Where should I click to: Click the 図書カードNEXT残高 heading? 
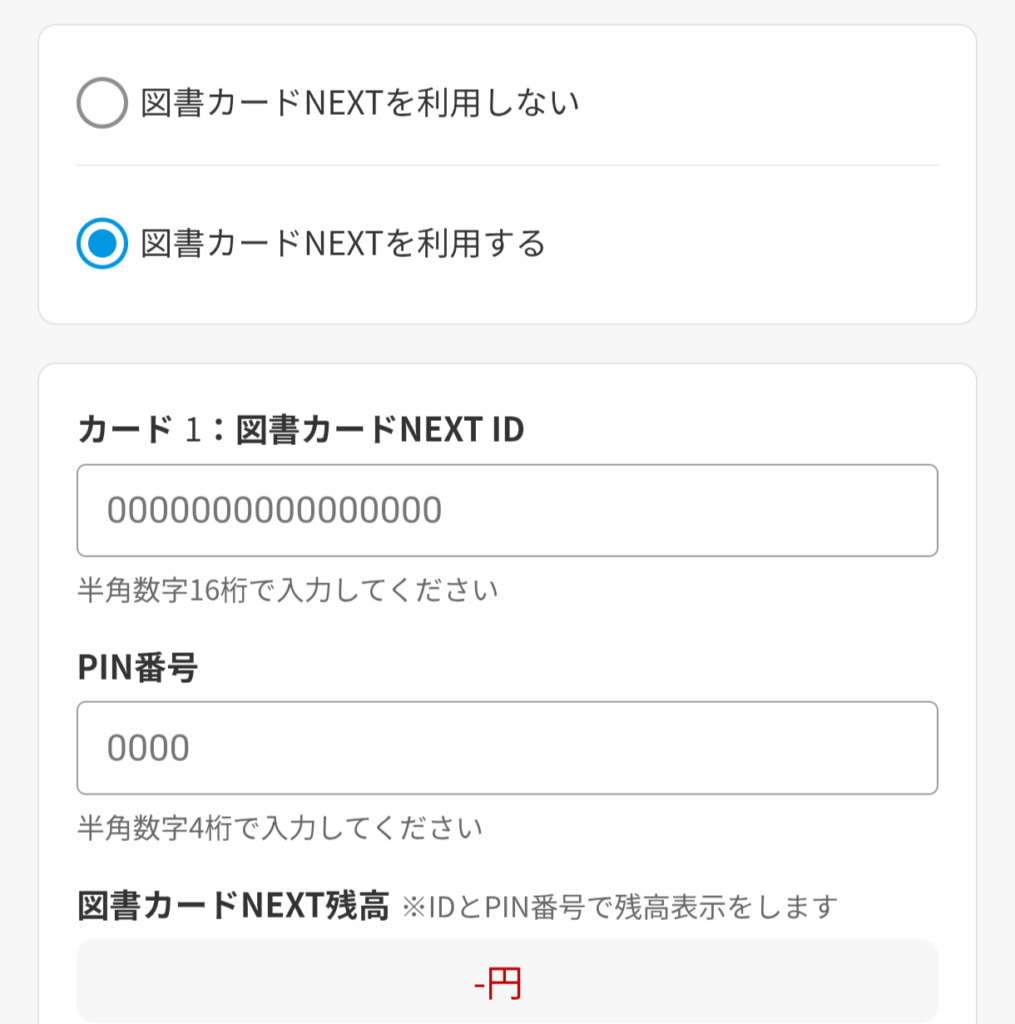(232, 907)
